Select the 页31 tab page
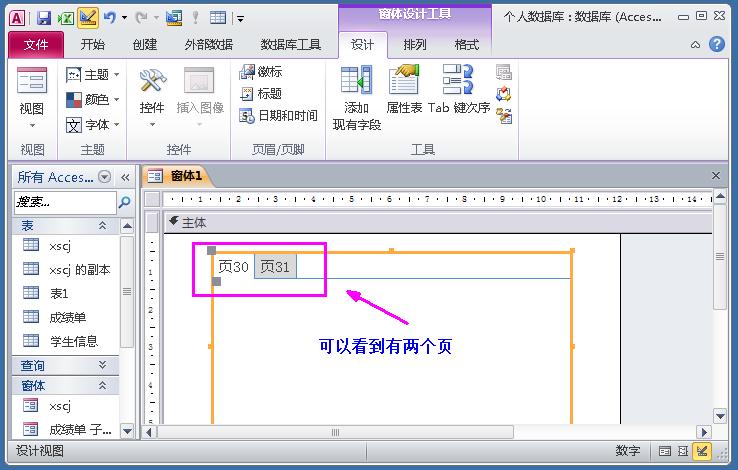The height and width of the screenshot is (470, 738). coord(275,267)
